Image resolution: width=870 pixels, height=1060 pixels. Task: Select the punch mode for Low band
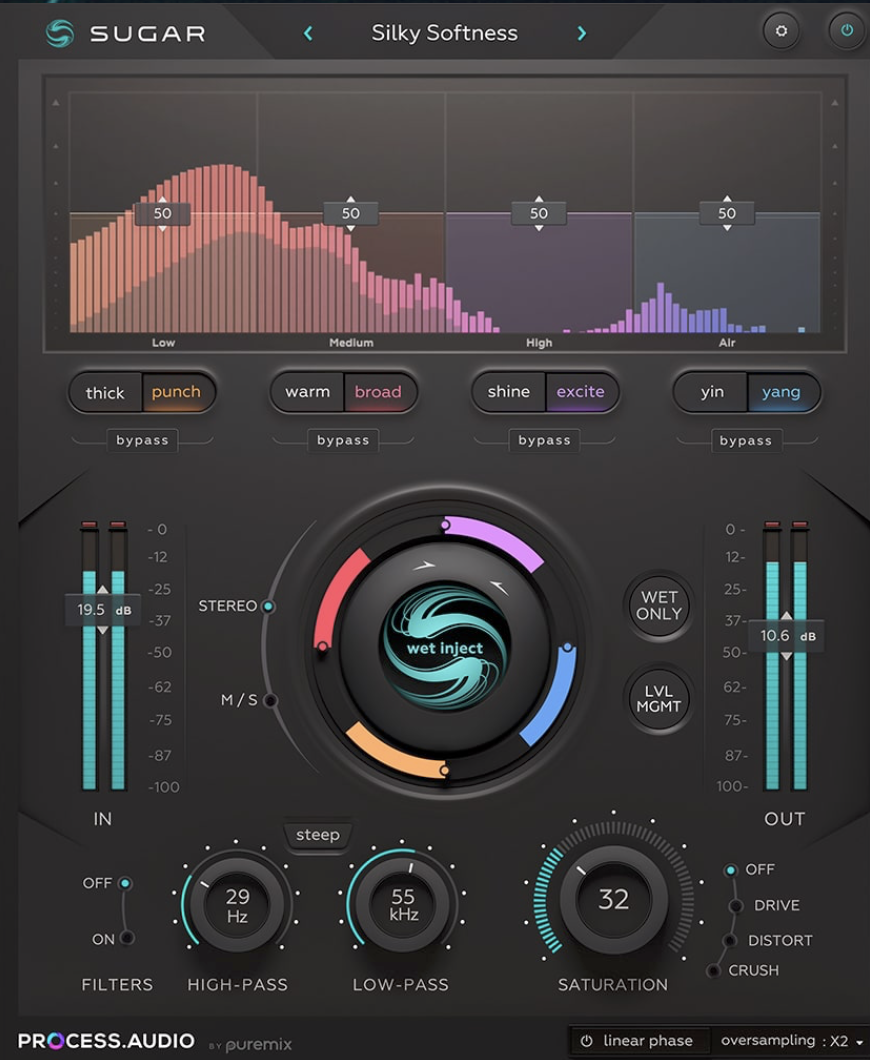176,392
